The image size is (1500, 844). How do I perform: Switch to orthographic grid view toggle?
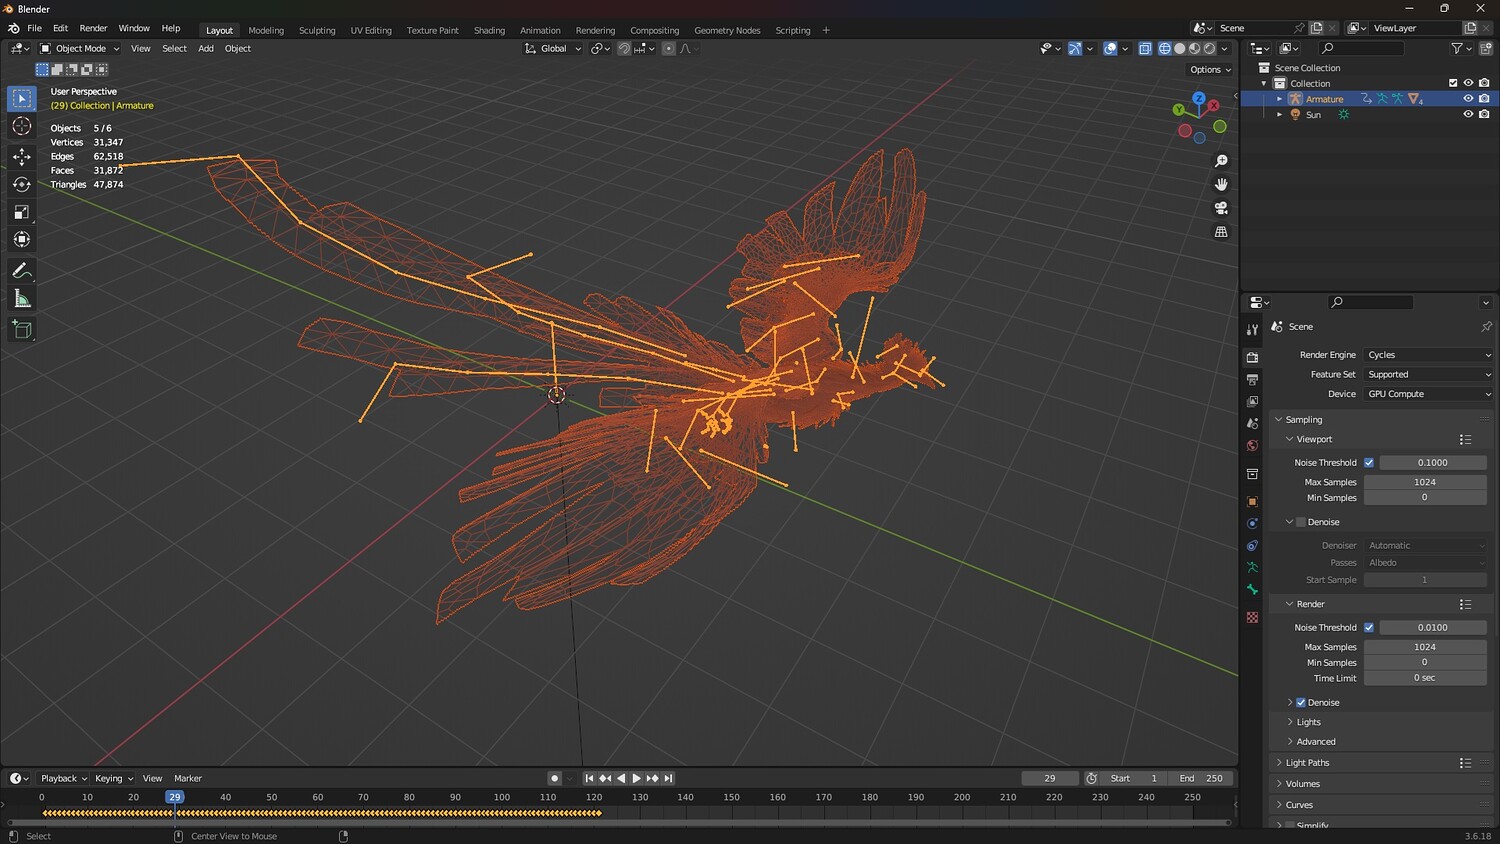[1221, 232]
